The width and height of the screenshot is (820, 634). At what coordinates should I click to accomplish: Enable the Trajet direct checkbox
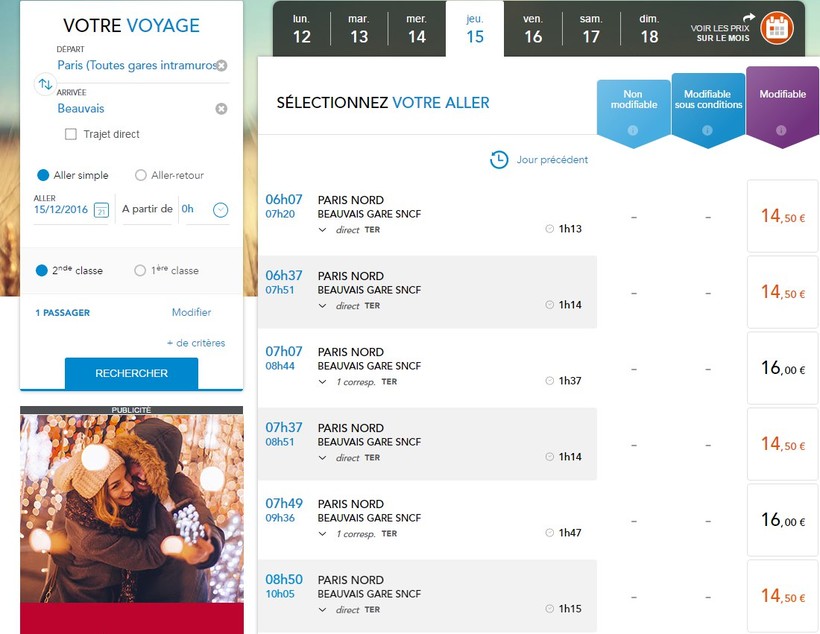[x=71, y=134]
